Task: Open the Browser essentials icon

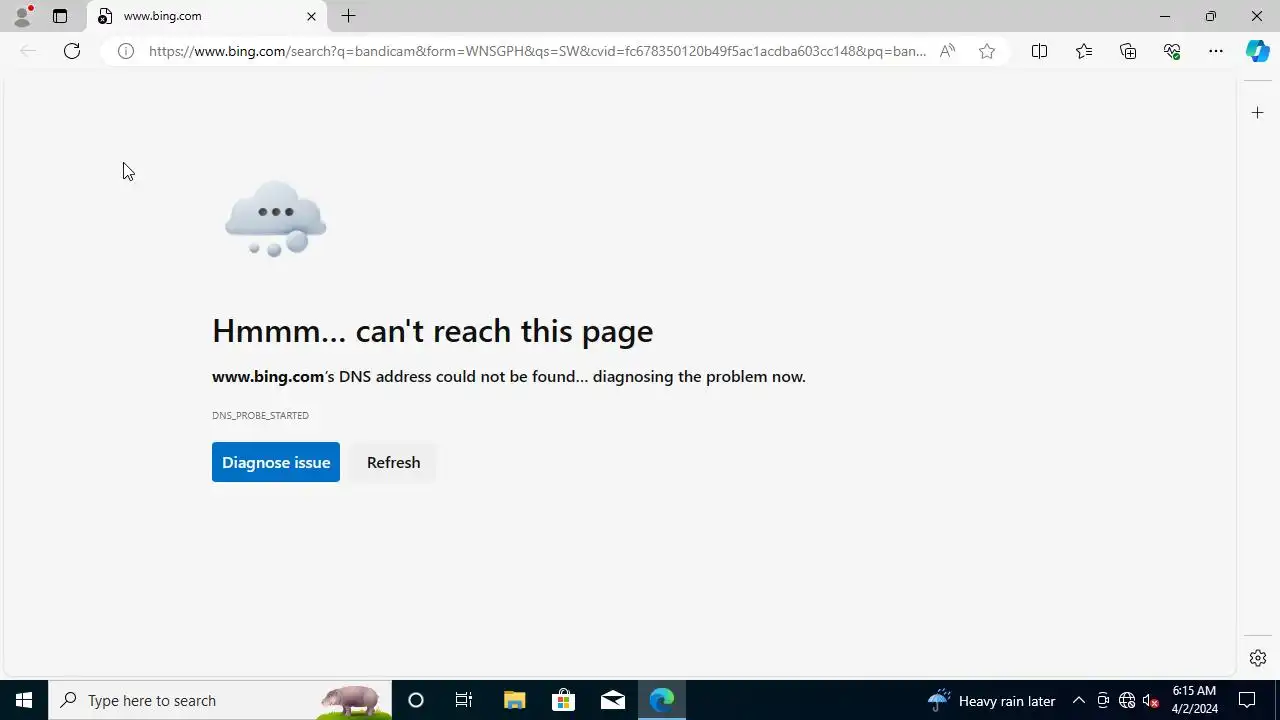Action: (x=1172, y=51)
